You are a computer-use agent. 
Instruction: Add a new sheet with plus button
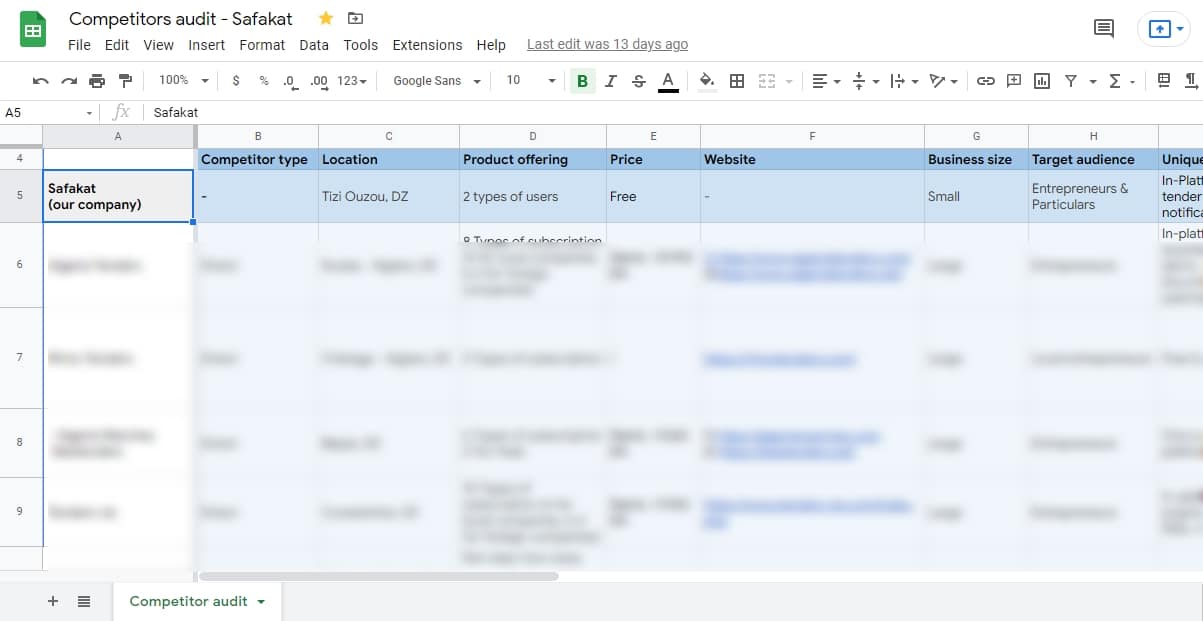click(53, 601)
